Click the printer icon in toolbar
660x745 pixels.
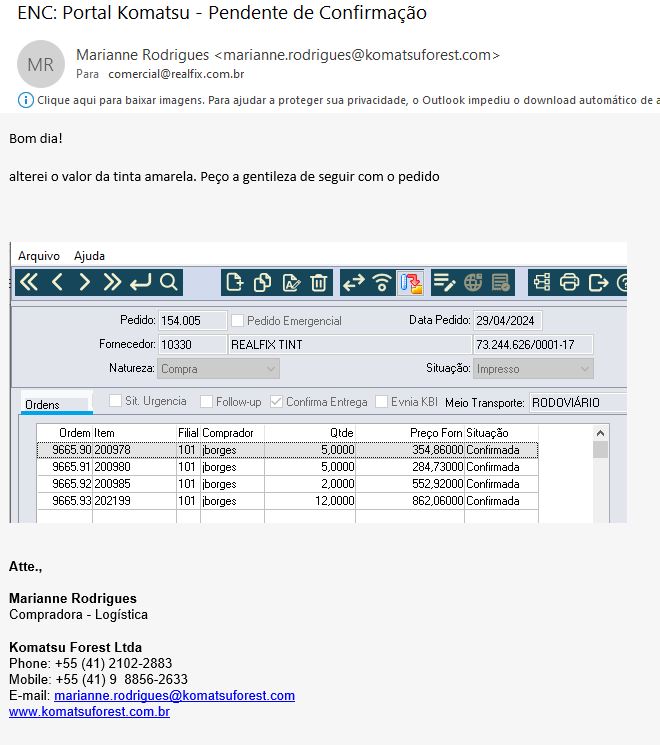point(570,282)
